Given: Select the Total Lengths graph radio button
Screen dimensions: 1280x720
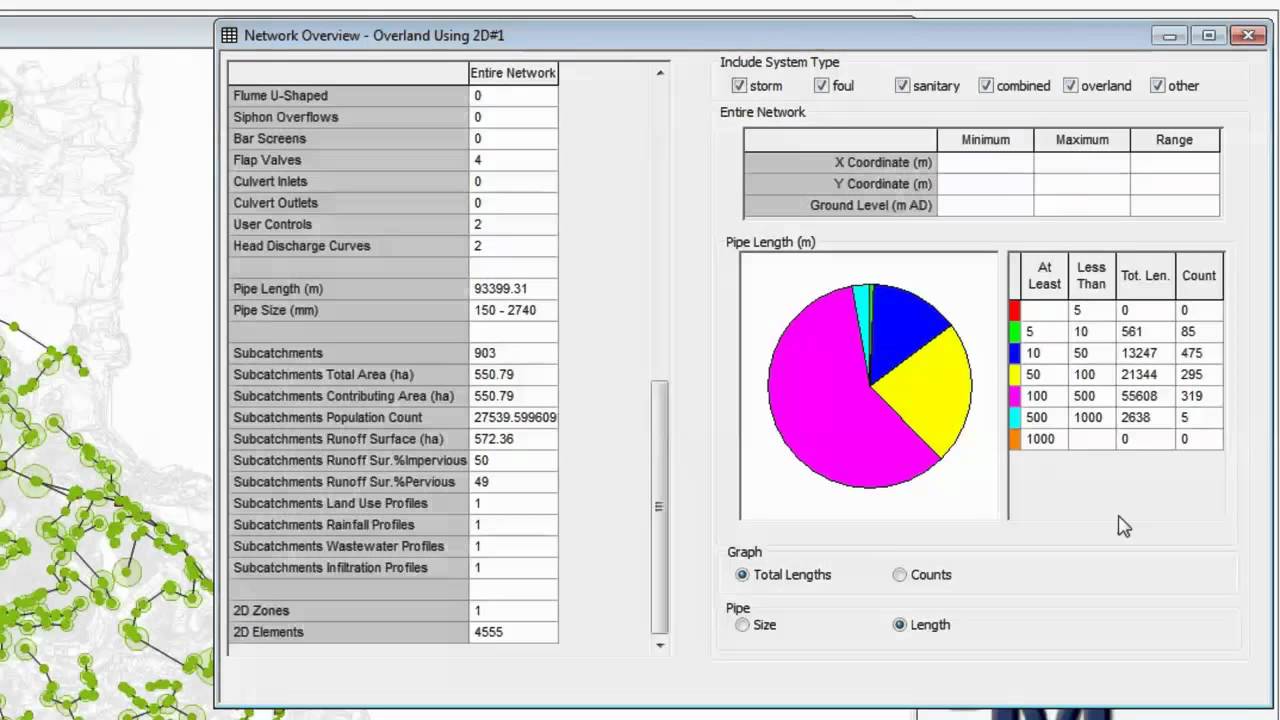Looking at the screenshot, I should [x=742, y=575].
